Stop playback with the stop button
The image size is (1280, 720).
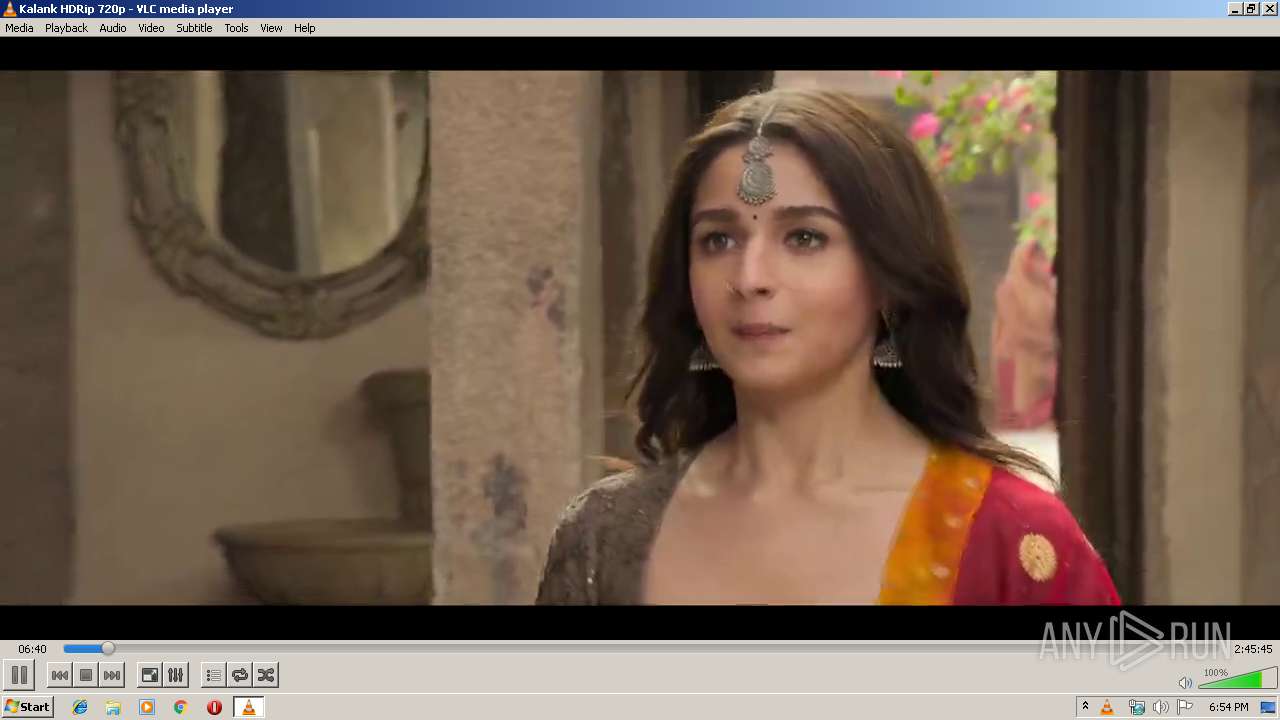pos(86,675)
